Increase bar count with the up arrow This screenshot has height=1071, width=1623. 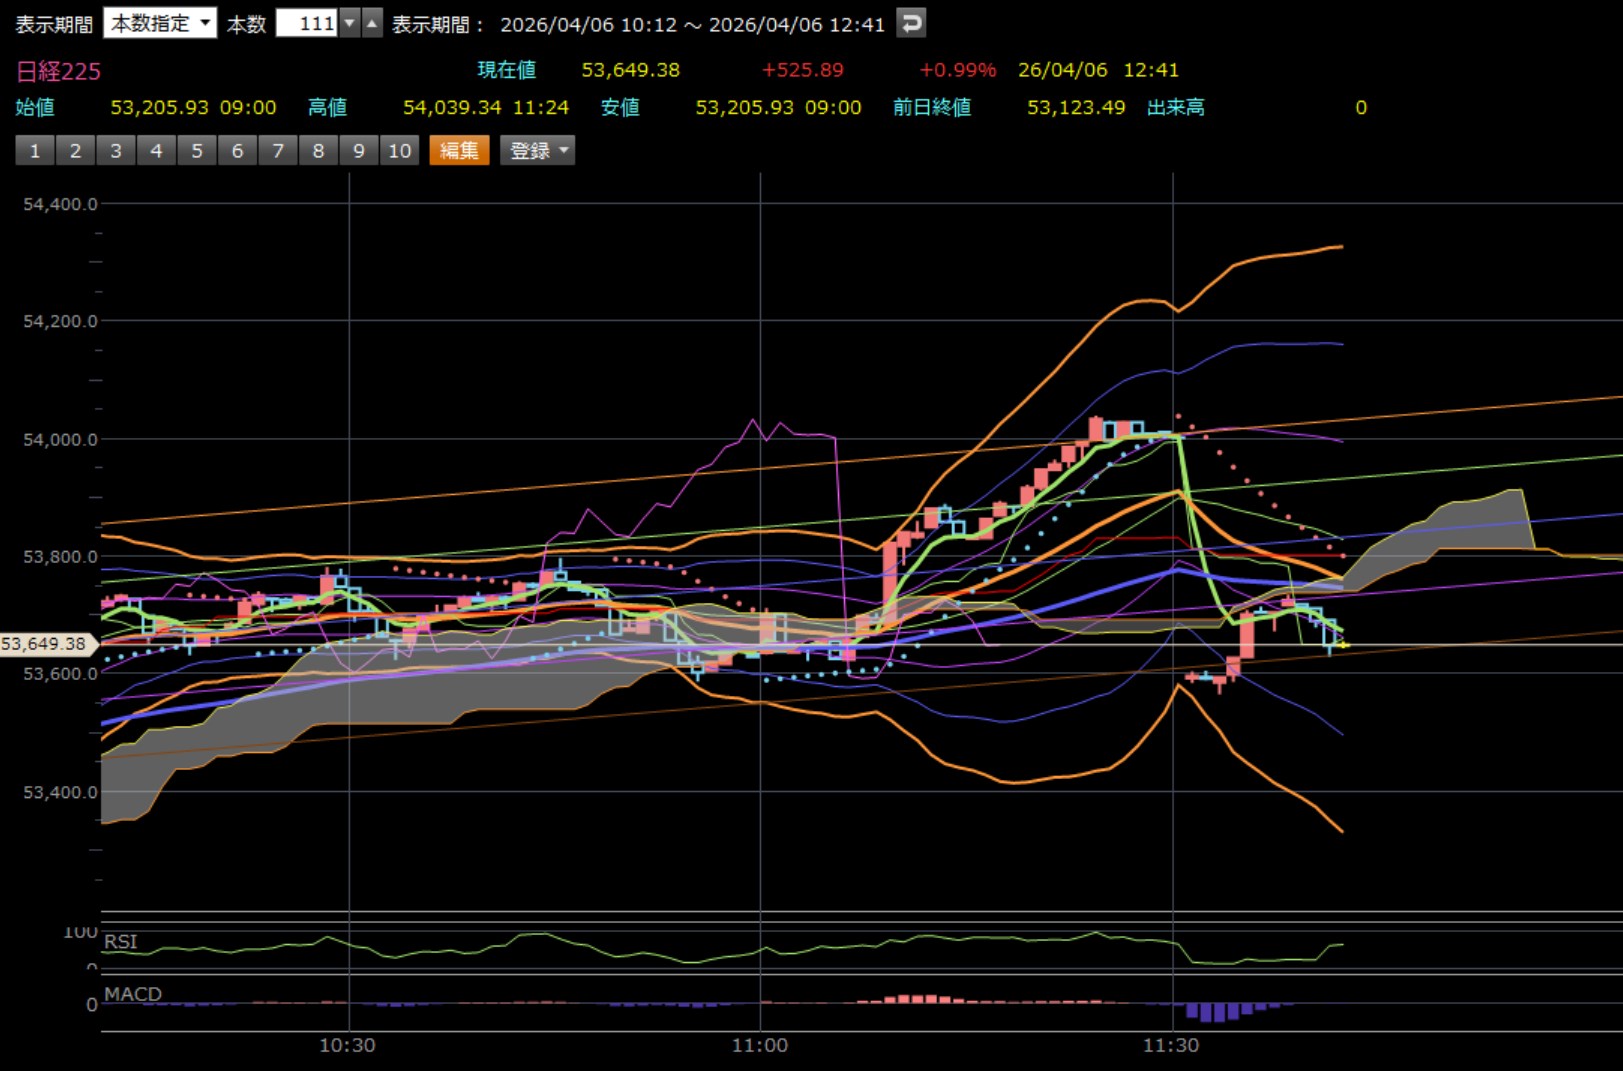tap(372, 23)
